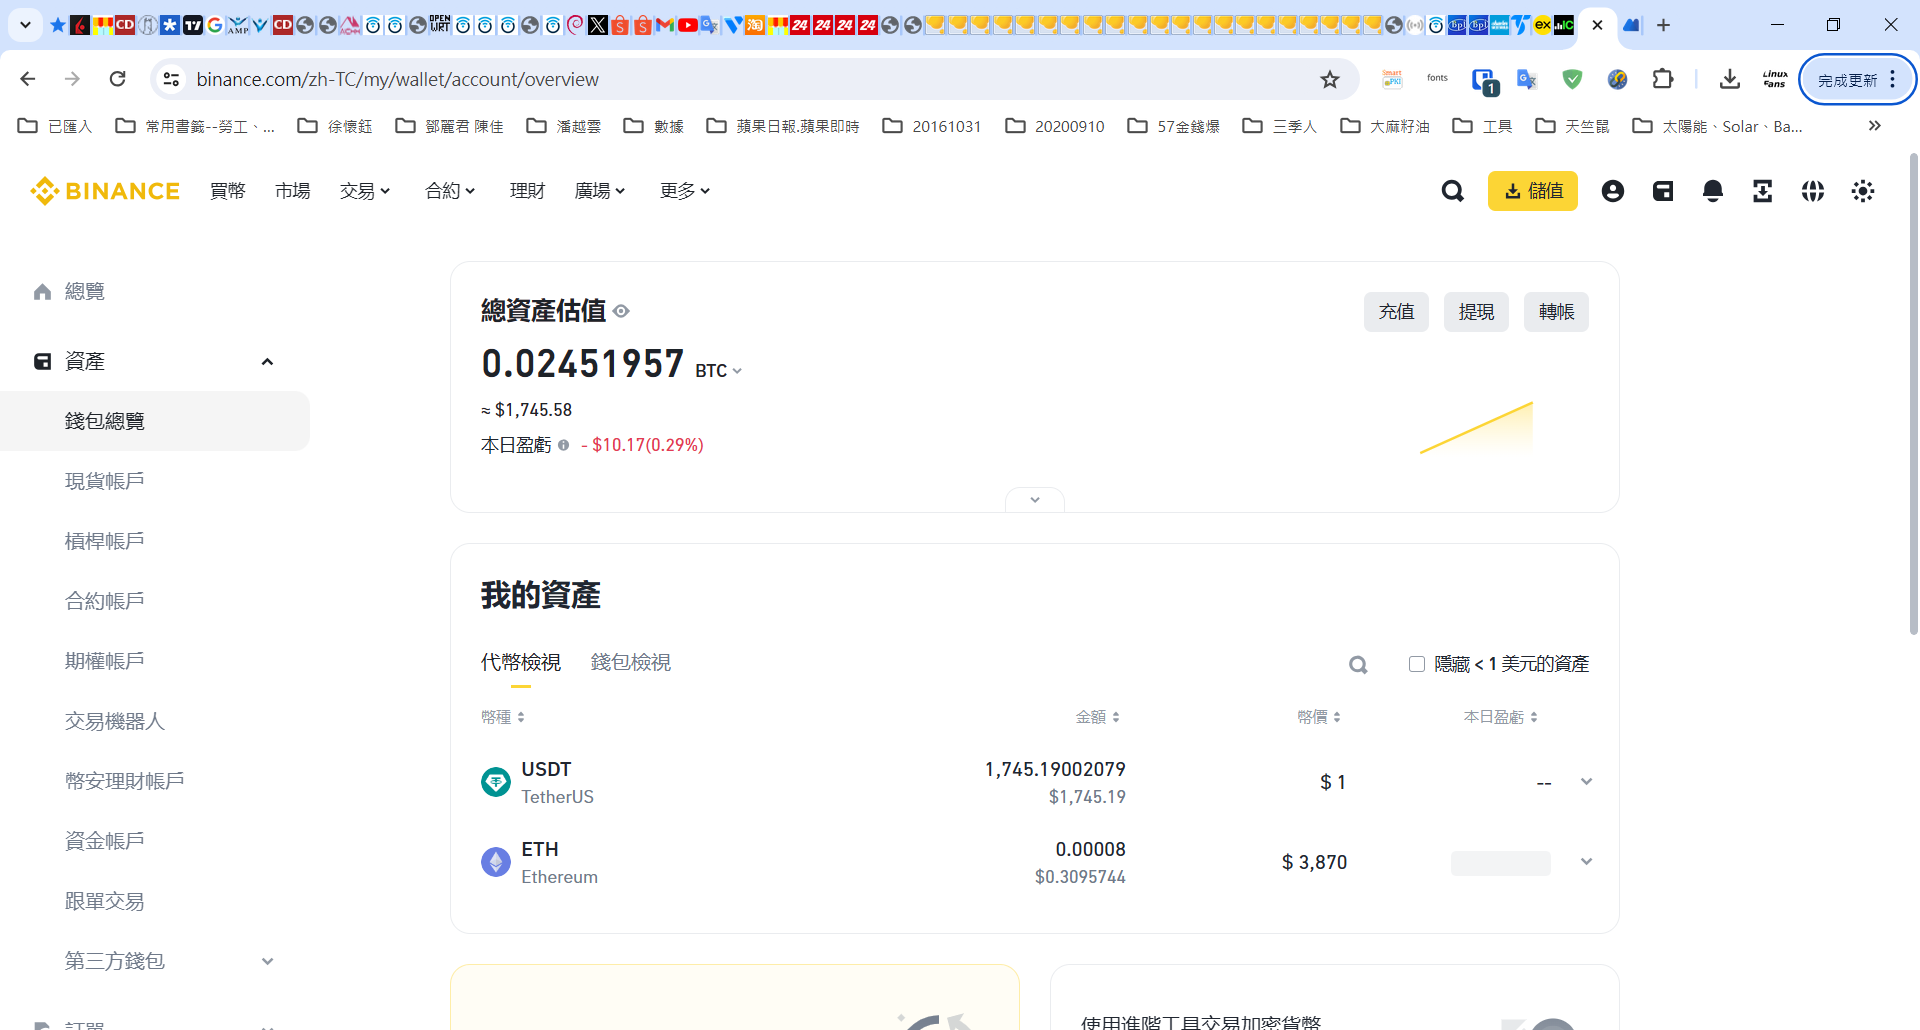Expand the total asset card chevron
The height and width of the screenshot is (1030, 1920).
click(x=1035, y=499)
